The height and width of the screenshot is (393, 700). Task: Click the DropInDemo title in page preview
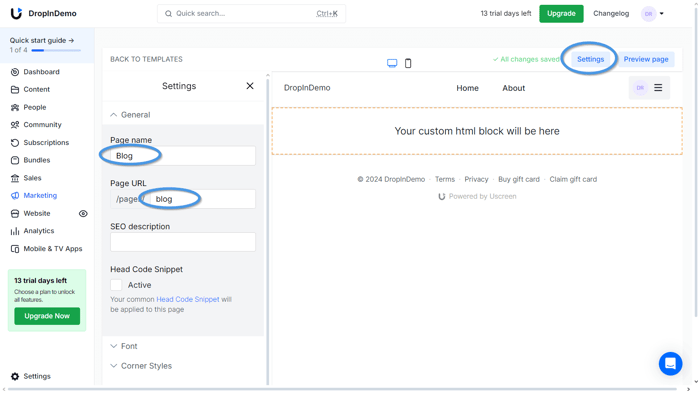click(307, 88)
